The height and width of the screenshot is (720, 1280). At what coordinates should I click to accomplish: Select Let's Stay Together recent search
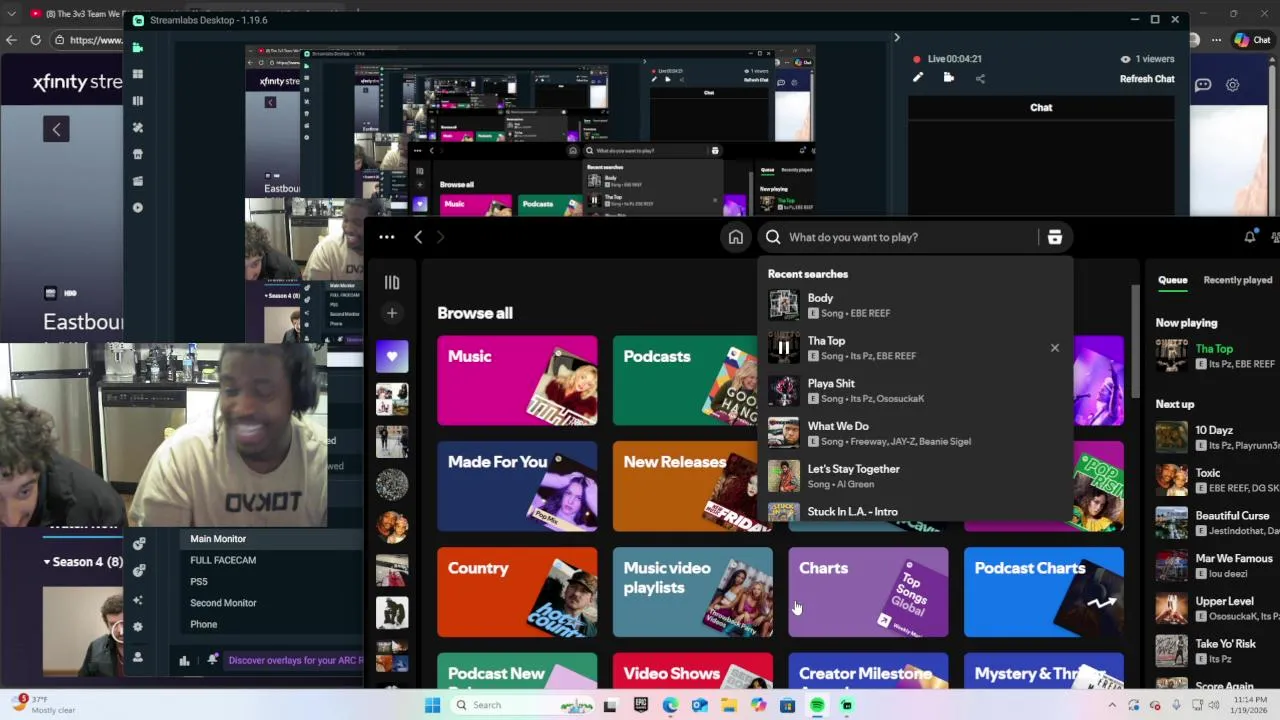(x=915, y=476)
